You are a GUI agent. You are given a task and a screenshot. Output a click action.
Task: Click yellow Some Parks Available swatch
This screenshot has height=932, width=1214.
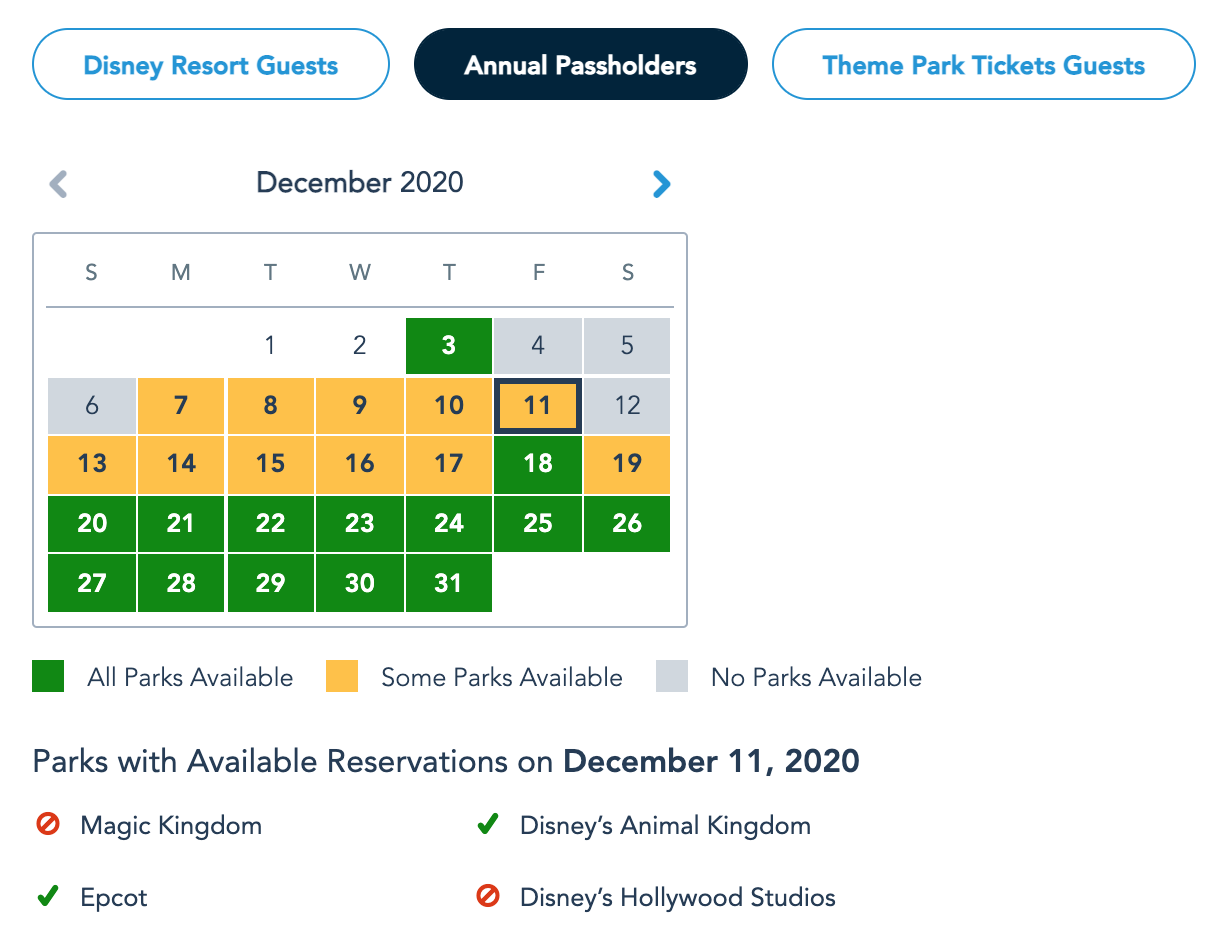[342, 677]
